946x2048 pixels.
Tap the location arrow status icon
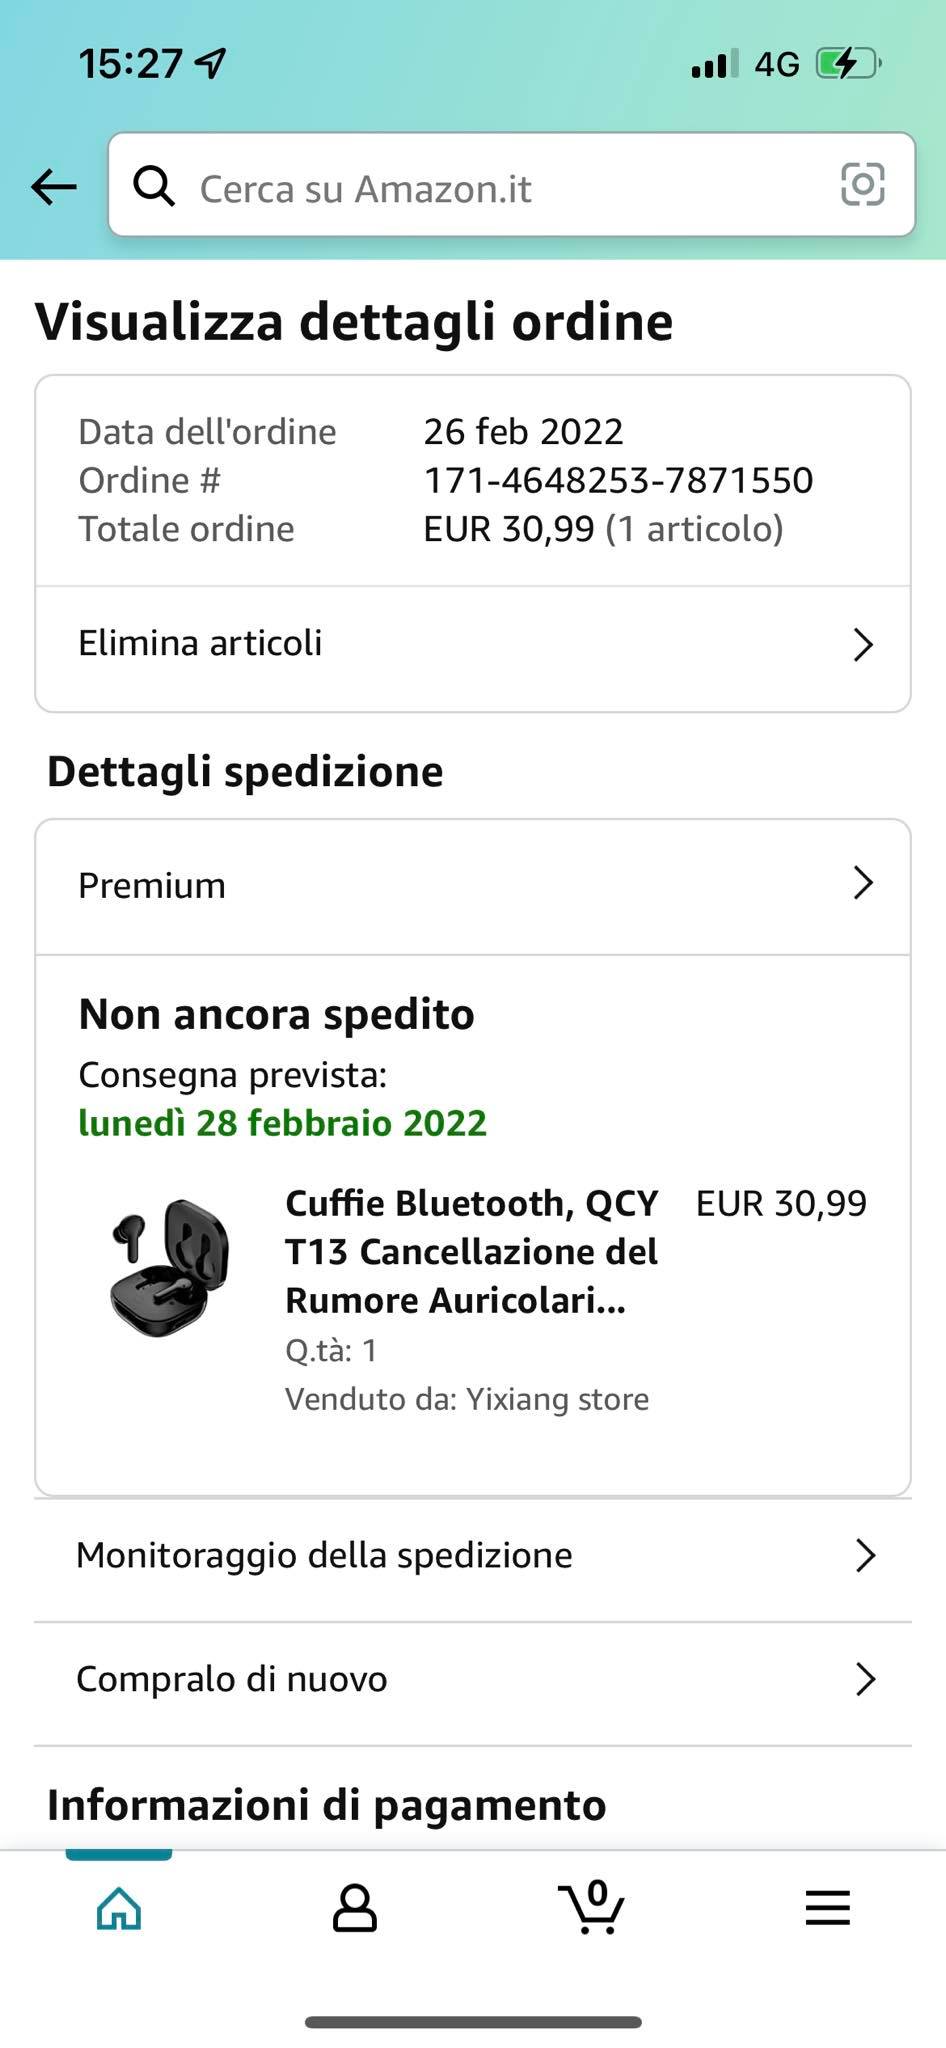tap(212, 65)
